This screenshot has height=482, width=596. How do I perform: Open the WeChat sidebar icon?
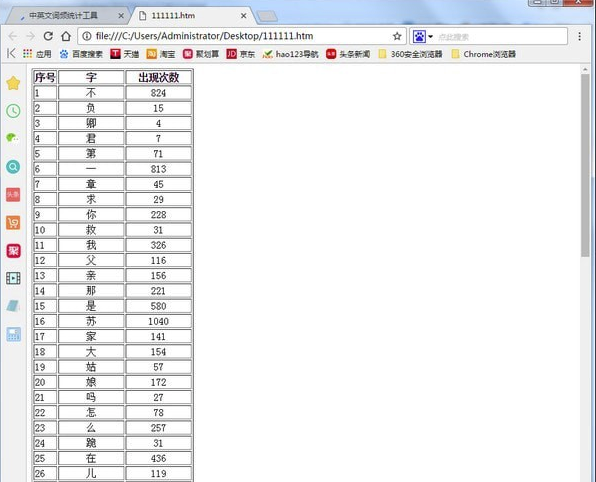(13, 138)
